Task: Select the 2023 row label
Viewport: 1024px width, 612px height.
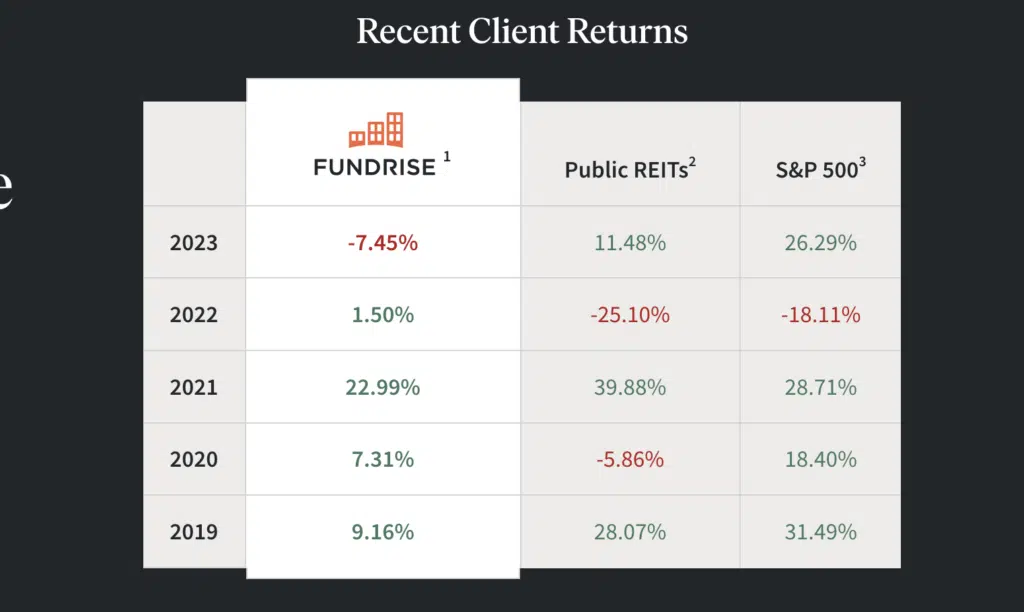Action: 194,243
